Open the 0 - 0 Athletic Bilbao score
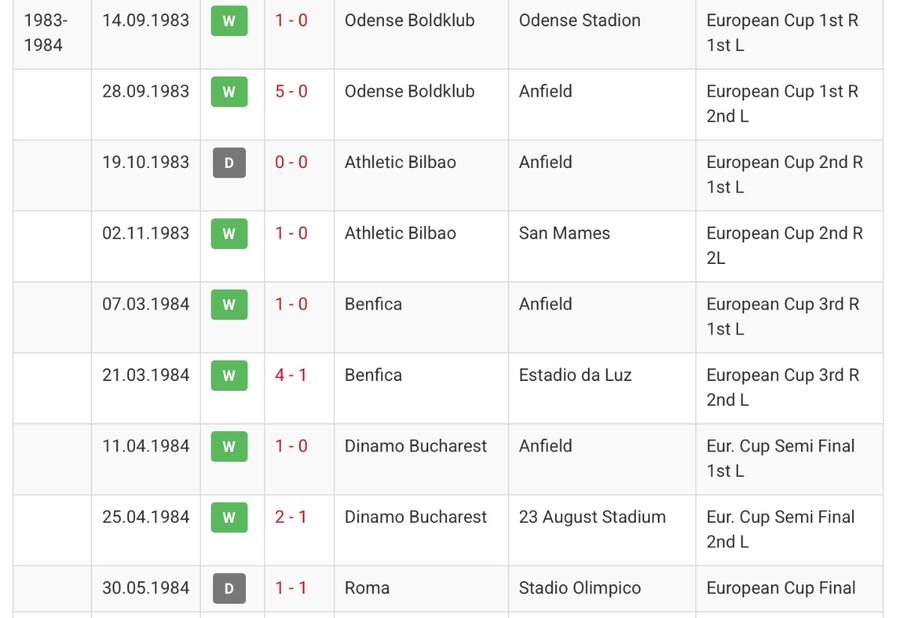 tap(291, 162)
